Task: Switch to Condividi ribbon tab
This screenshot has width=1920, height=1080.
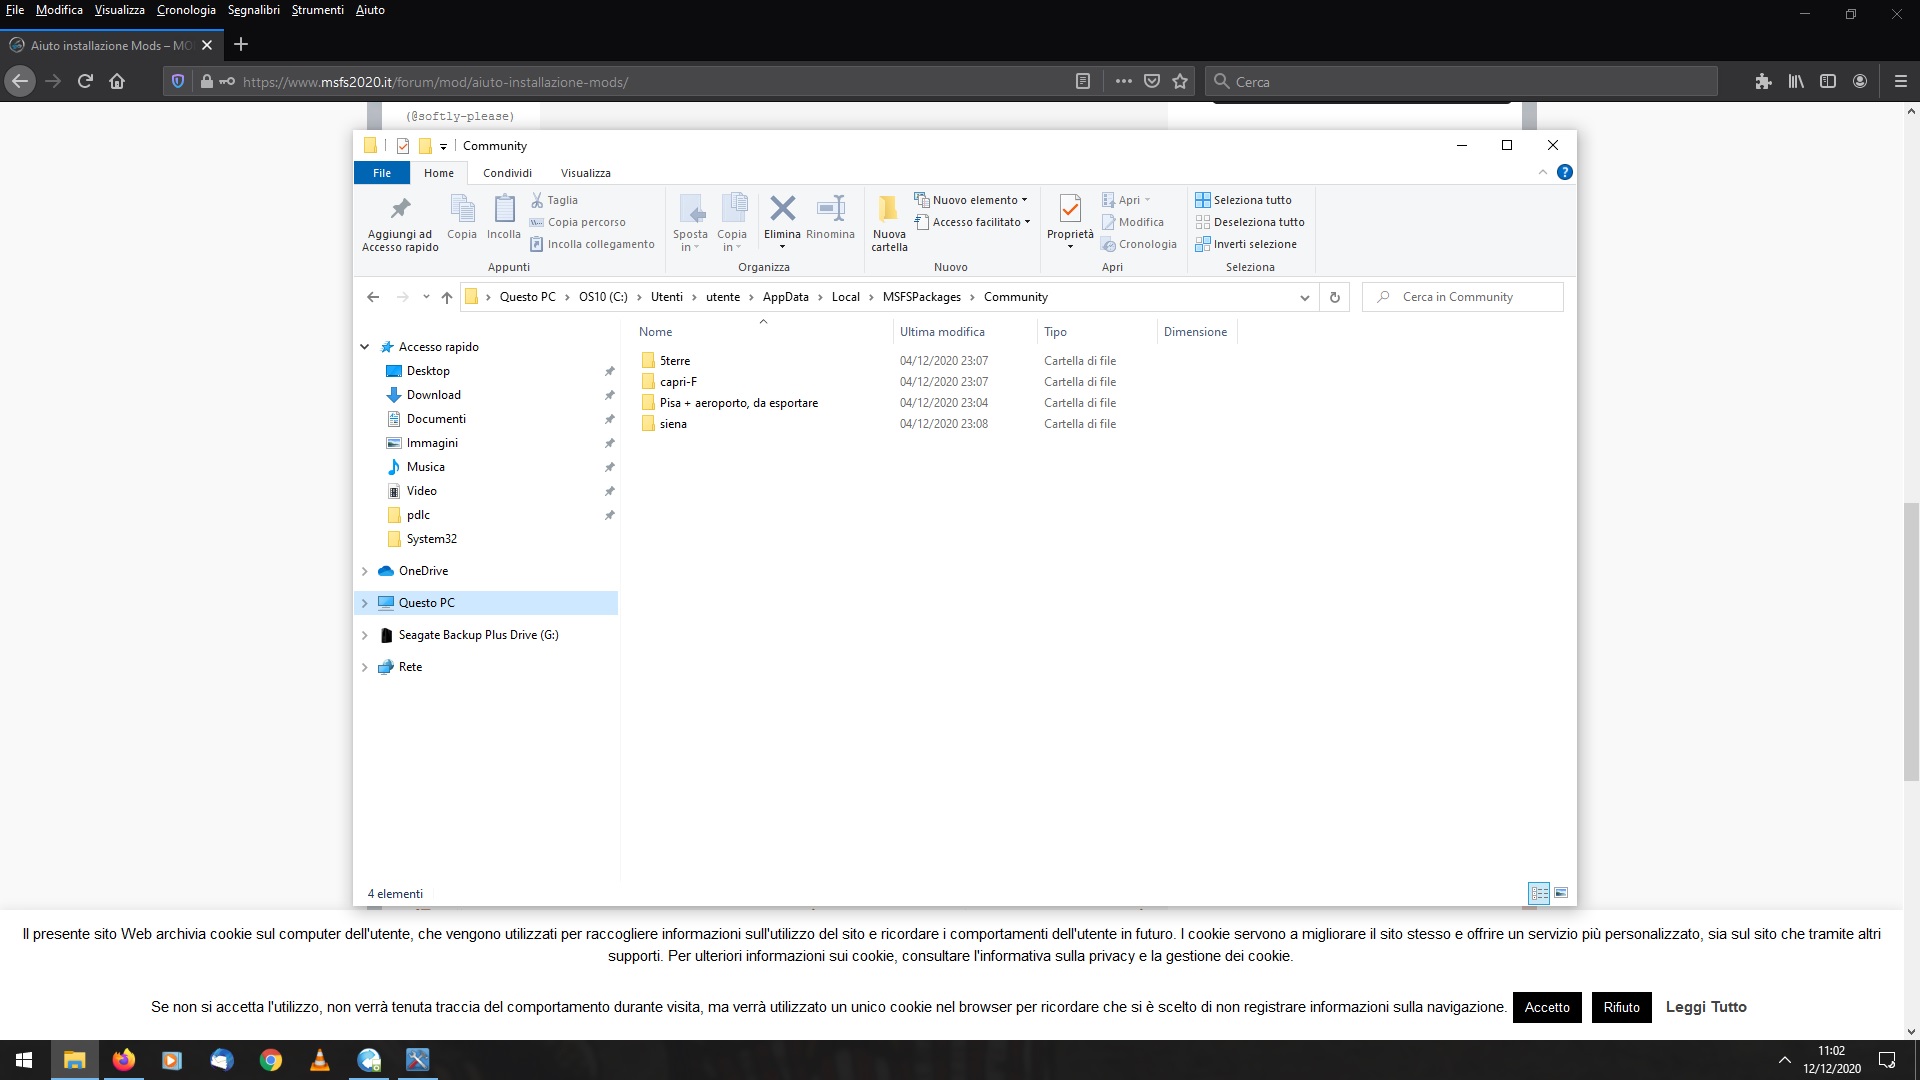Action: pos(507,173)
